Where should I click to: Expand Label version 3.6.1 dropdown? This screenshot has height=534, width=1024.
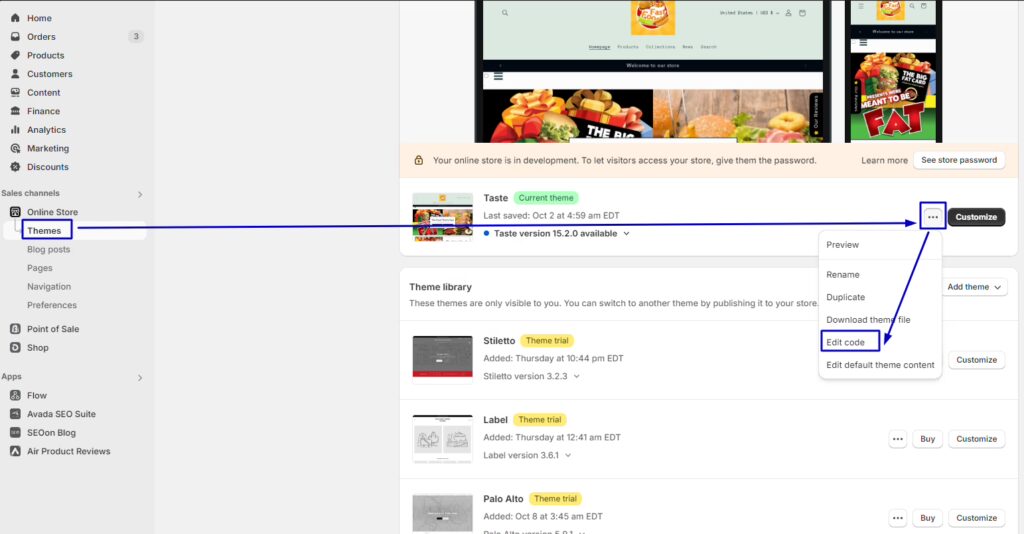click(568, 456)
